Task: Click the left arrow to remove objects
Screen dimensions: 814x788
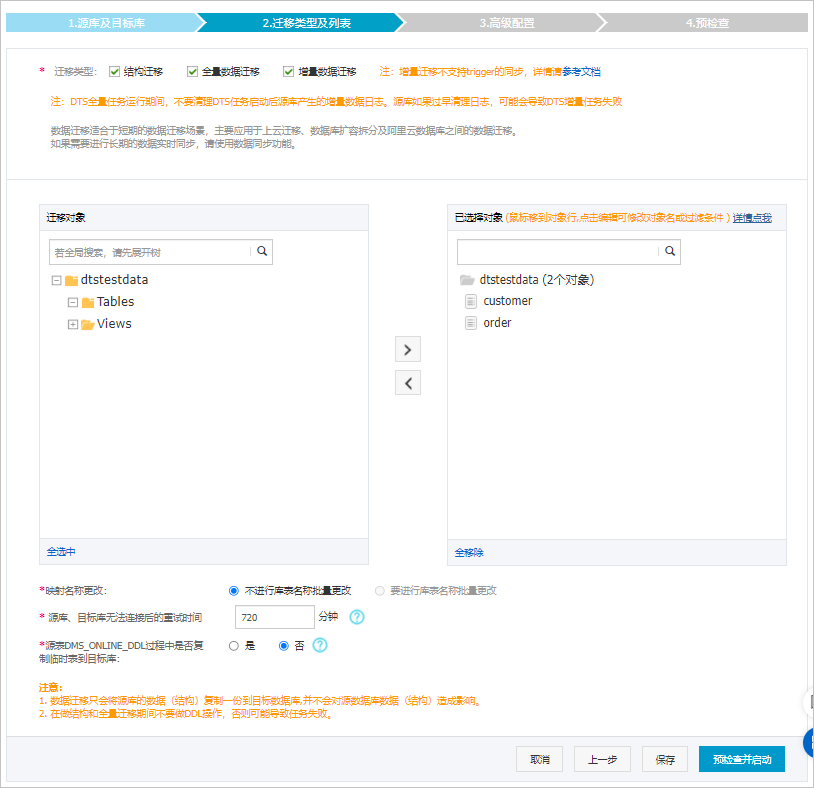Action: (408, 383)
